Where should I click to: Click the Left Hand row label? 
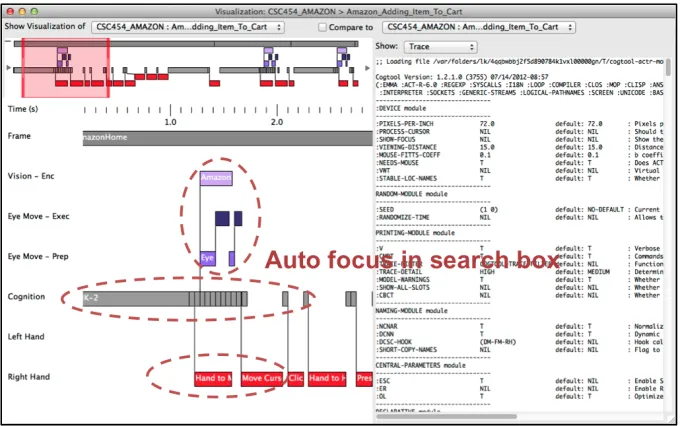coord(26,337)
